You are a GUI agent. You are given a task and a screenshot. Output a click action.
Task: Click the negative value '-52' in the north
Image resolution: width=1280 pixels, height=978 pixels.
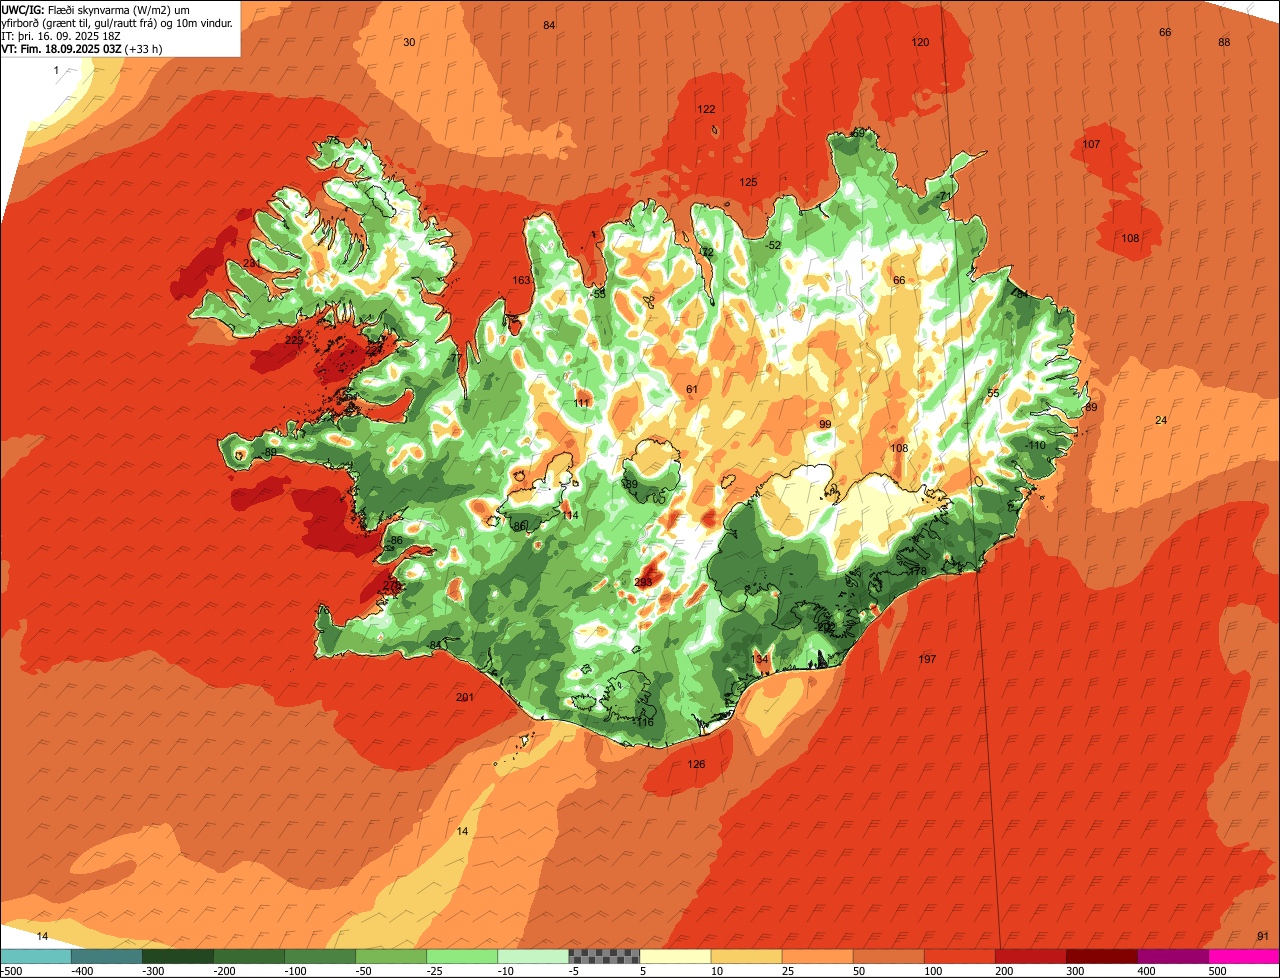pos(773,245)
